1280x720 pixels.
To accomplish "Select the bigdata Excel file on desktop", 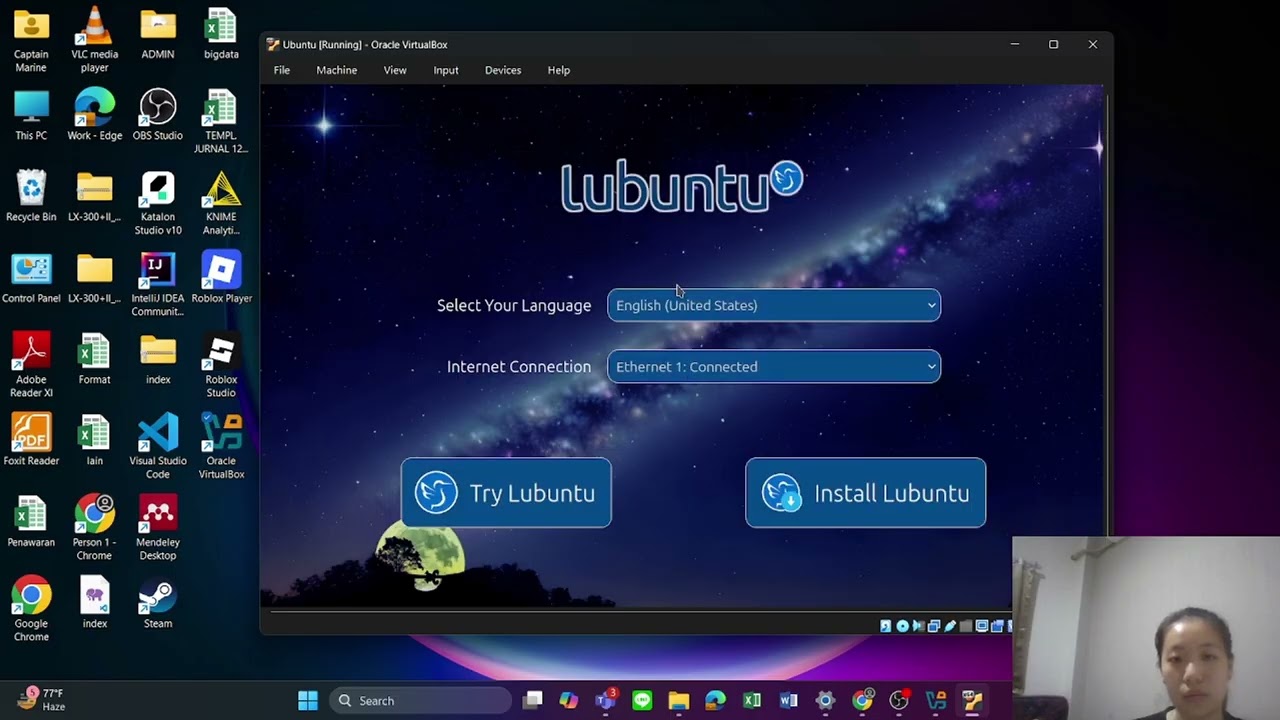I will tap(221, 34).
